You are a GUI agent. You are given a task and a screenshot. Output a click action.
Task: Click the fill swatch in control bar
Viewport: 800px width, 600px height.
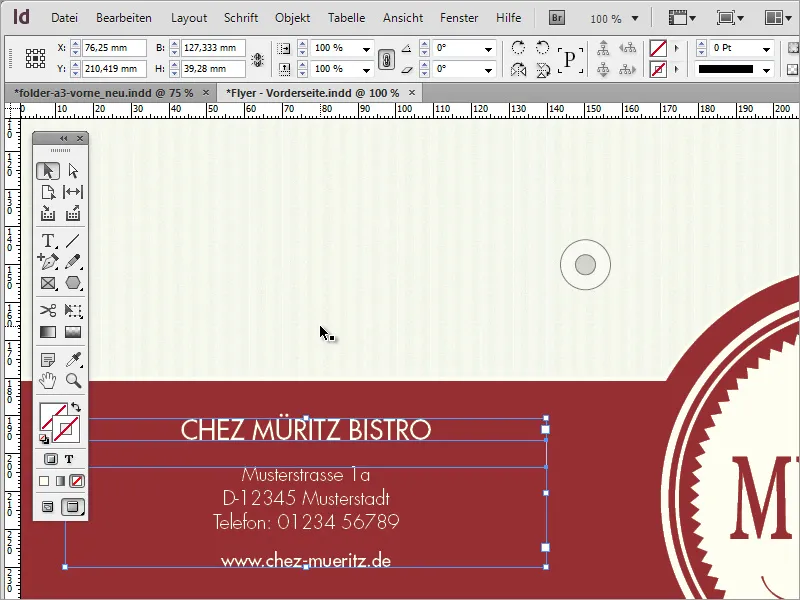(658, 48)
